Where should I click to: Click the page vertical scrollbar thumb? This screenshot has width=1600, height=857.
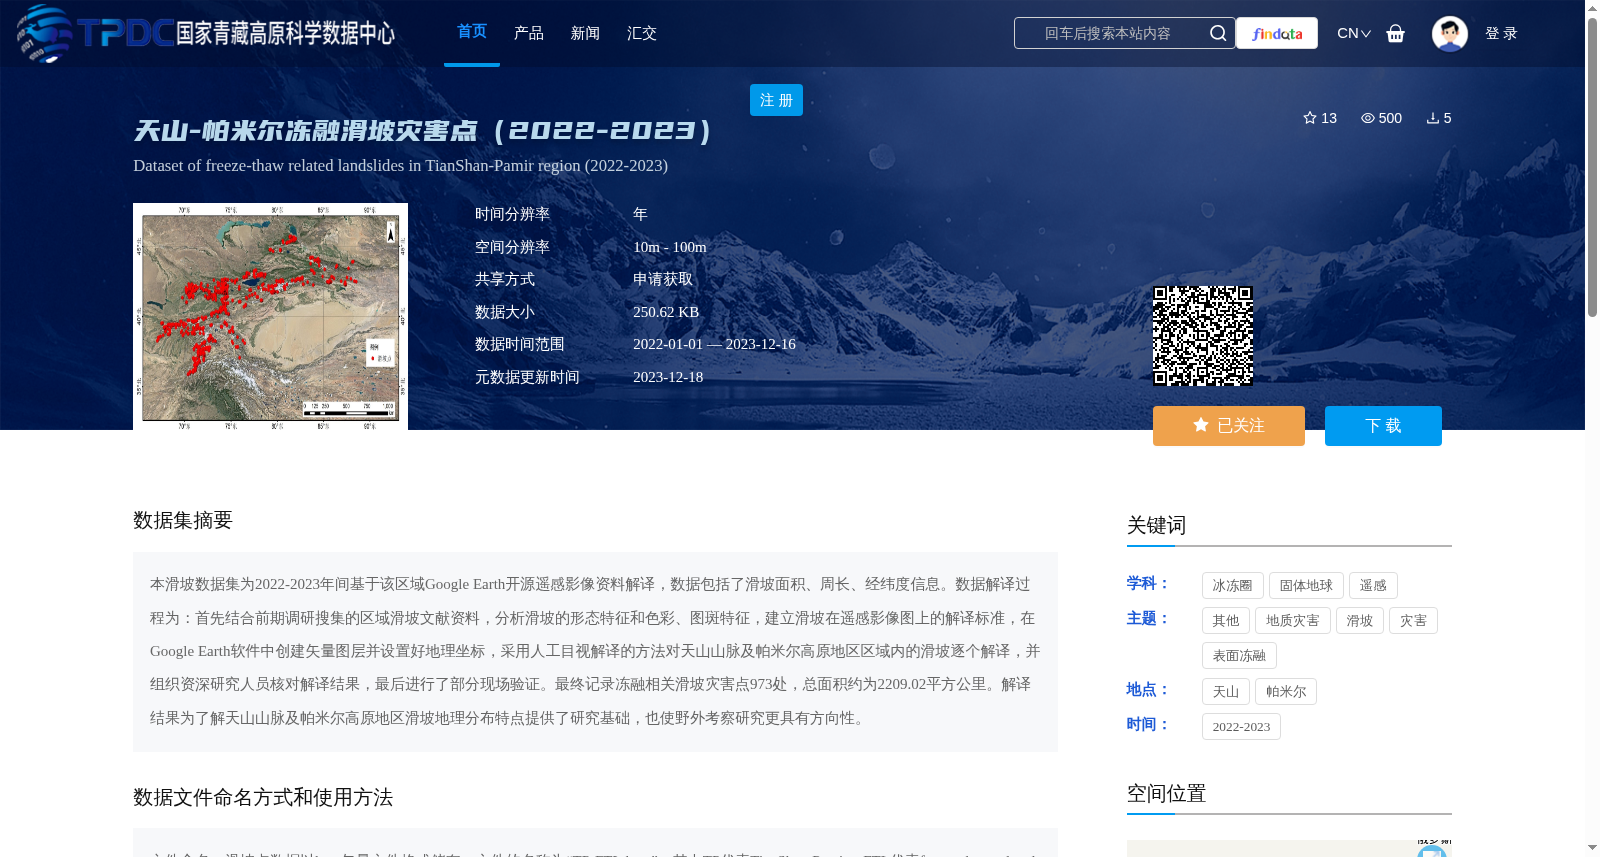[1592, 166]
